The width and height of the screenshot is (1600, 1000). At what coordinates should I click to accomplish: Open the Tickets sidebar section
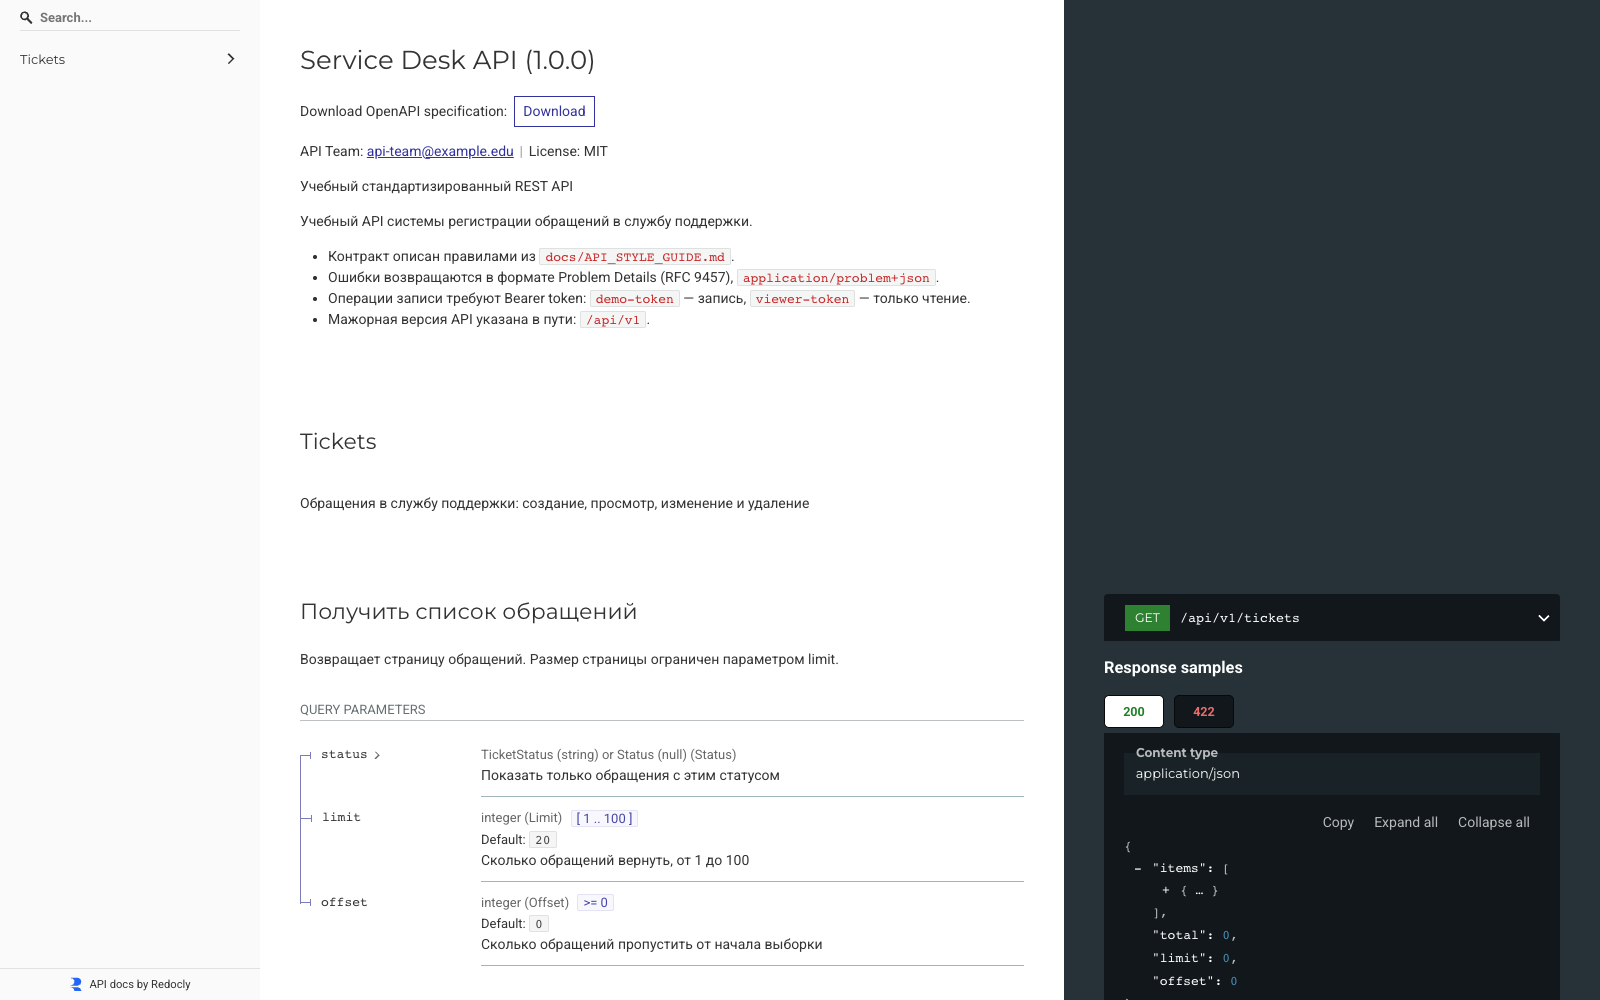coord(130,59)
